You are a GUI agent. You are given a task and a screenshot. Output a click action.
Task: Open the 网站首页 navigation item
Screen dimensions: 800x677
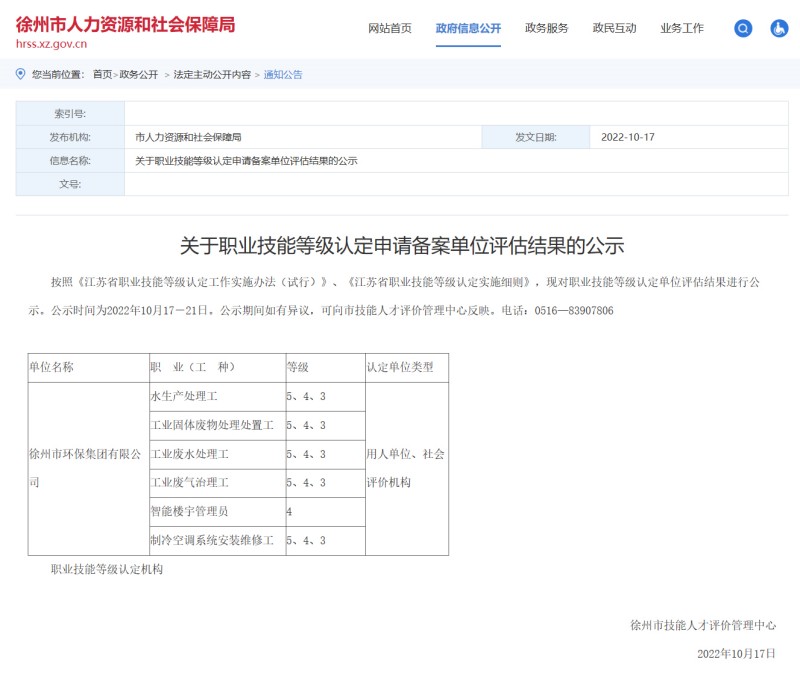[390, 29]
